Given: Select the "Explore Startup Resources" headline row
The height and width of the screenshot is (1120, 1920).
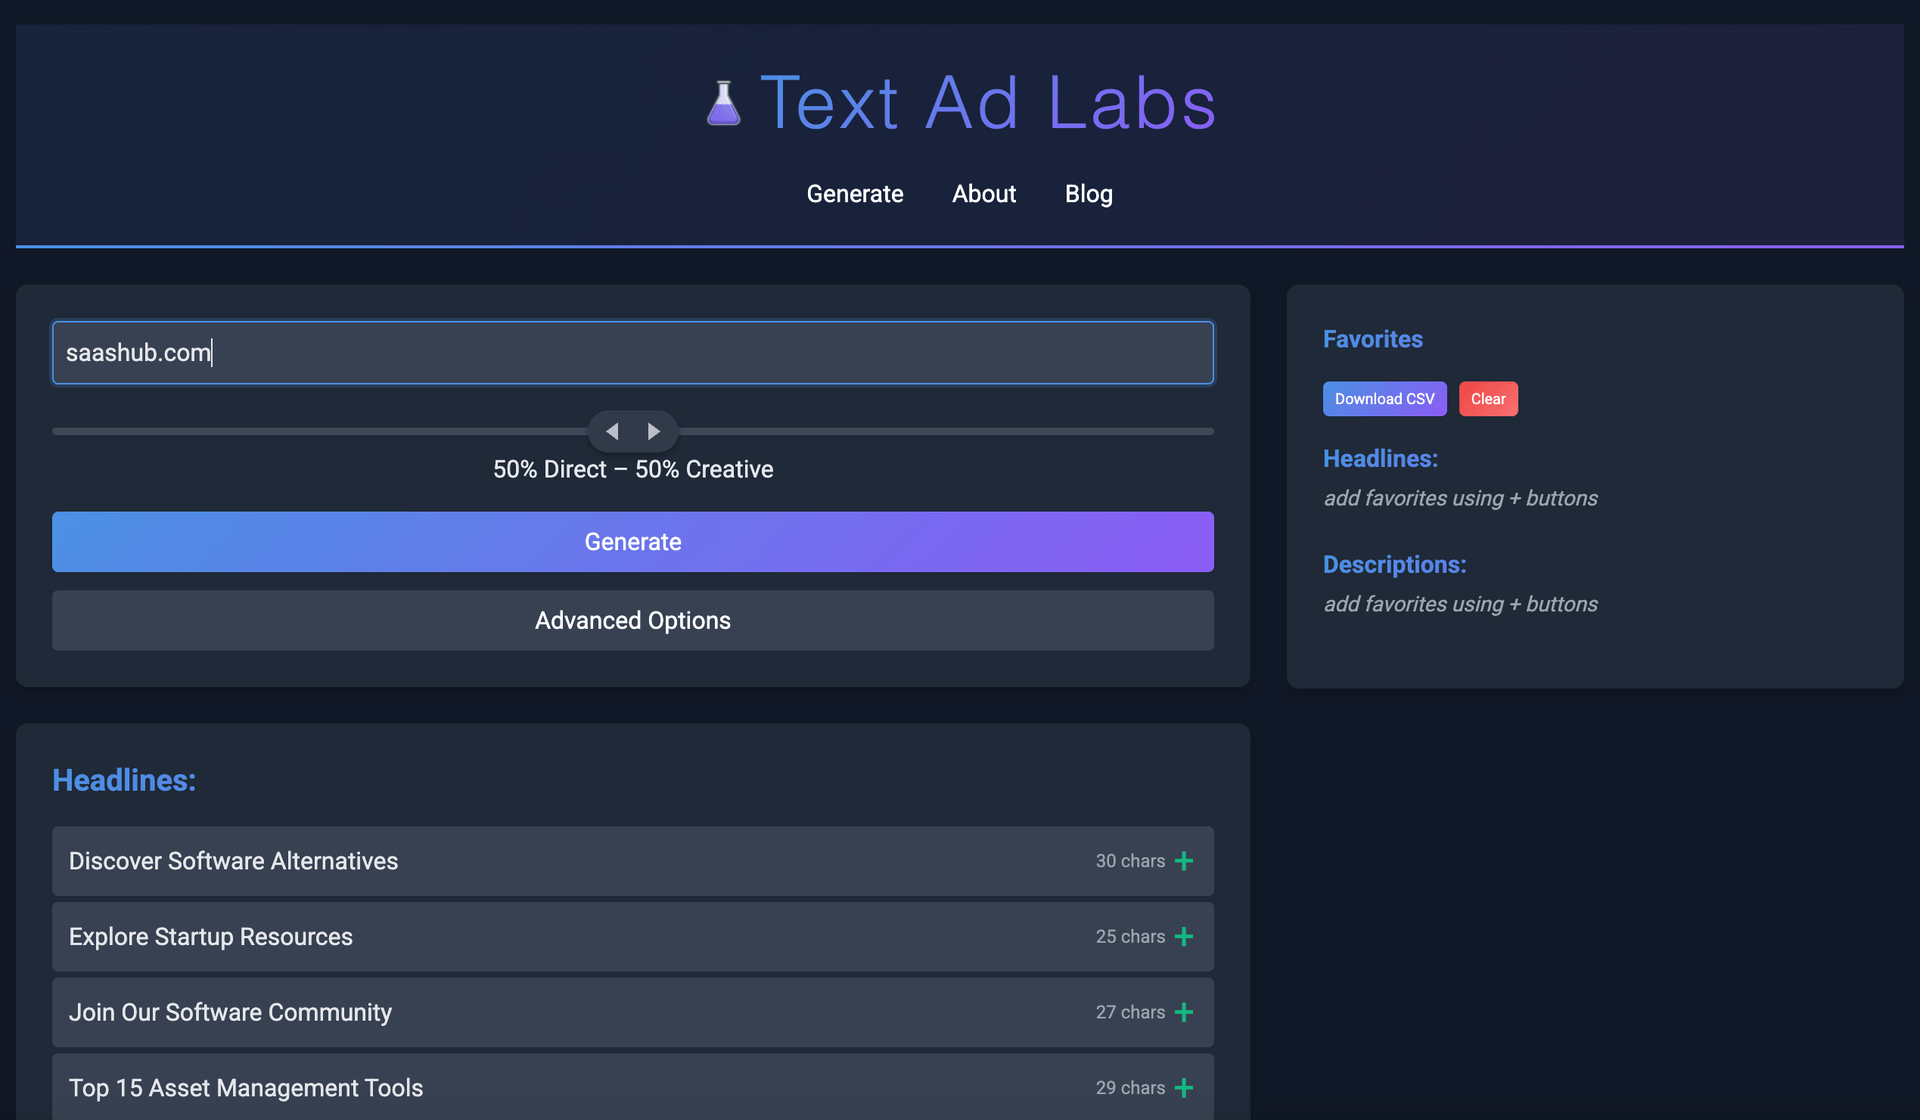Looking at the screenshot, I should [633, 937].
